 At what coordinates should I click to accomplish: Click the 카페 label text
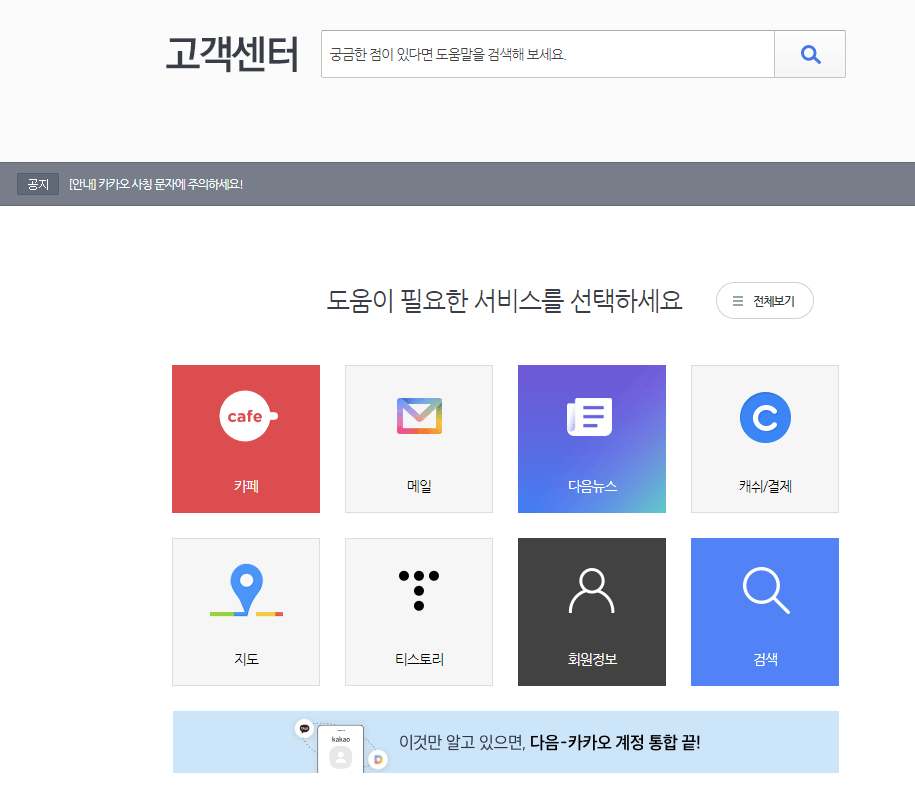click(246, 486)
